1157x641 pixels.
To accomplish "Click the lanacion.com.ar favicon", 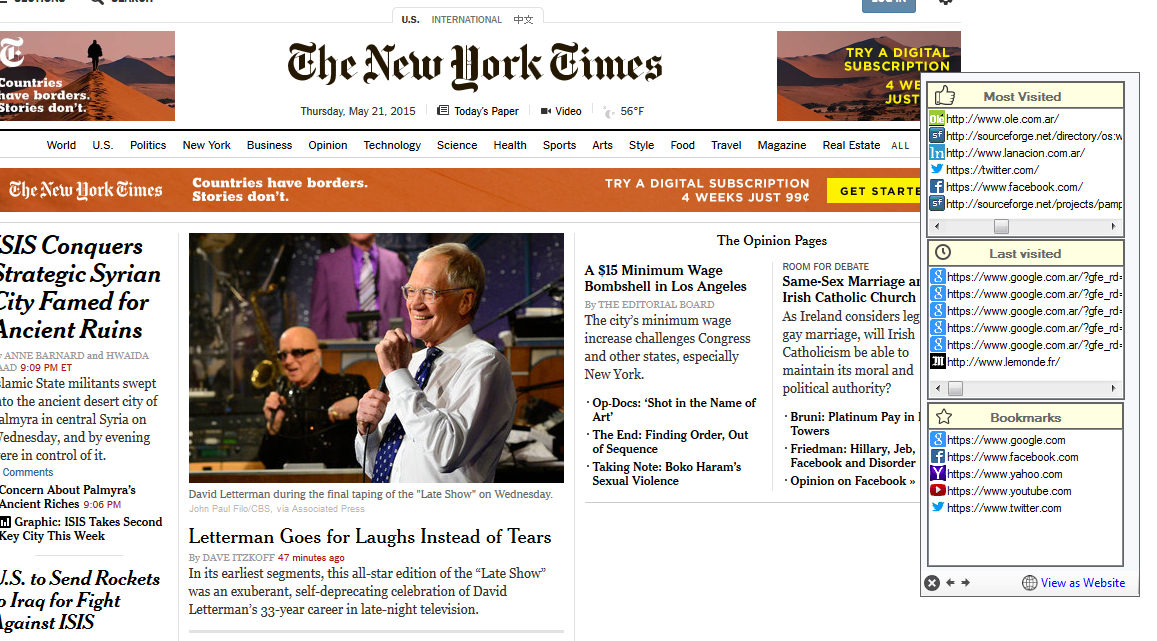I will click(x=936, y=153).
